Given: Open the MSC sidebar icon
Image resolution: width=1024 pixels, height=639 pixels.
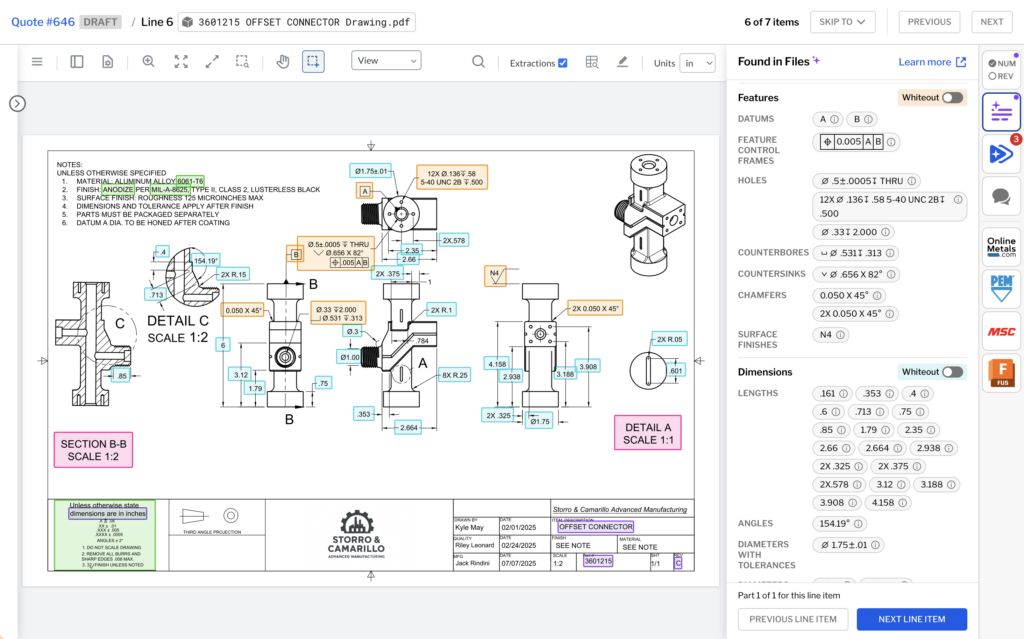Looking at the screenshot, I should point(1001,332).
